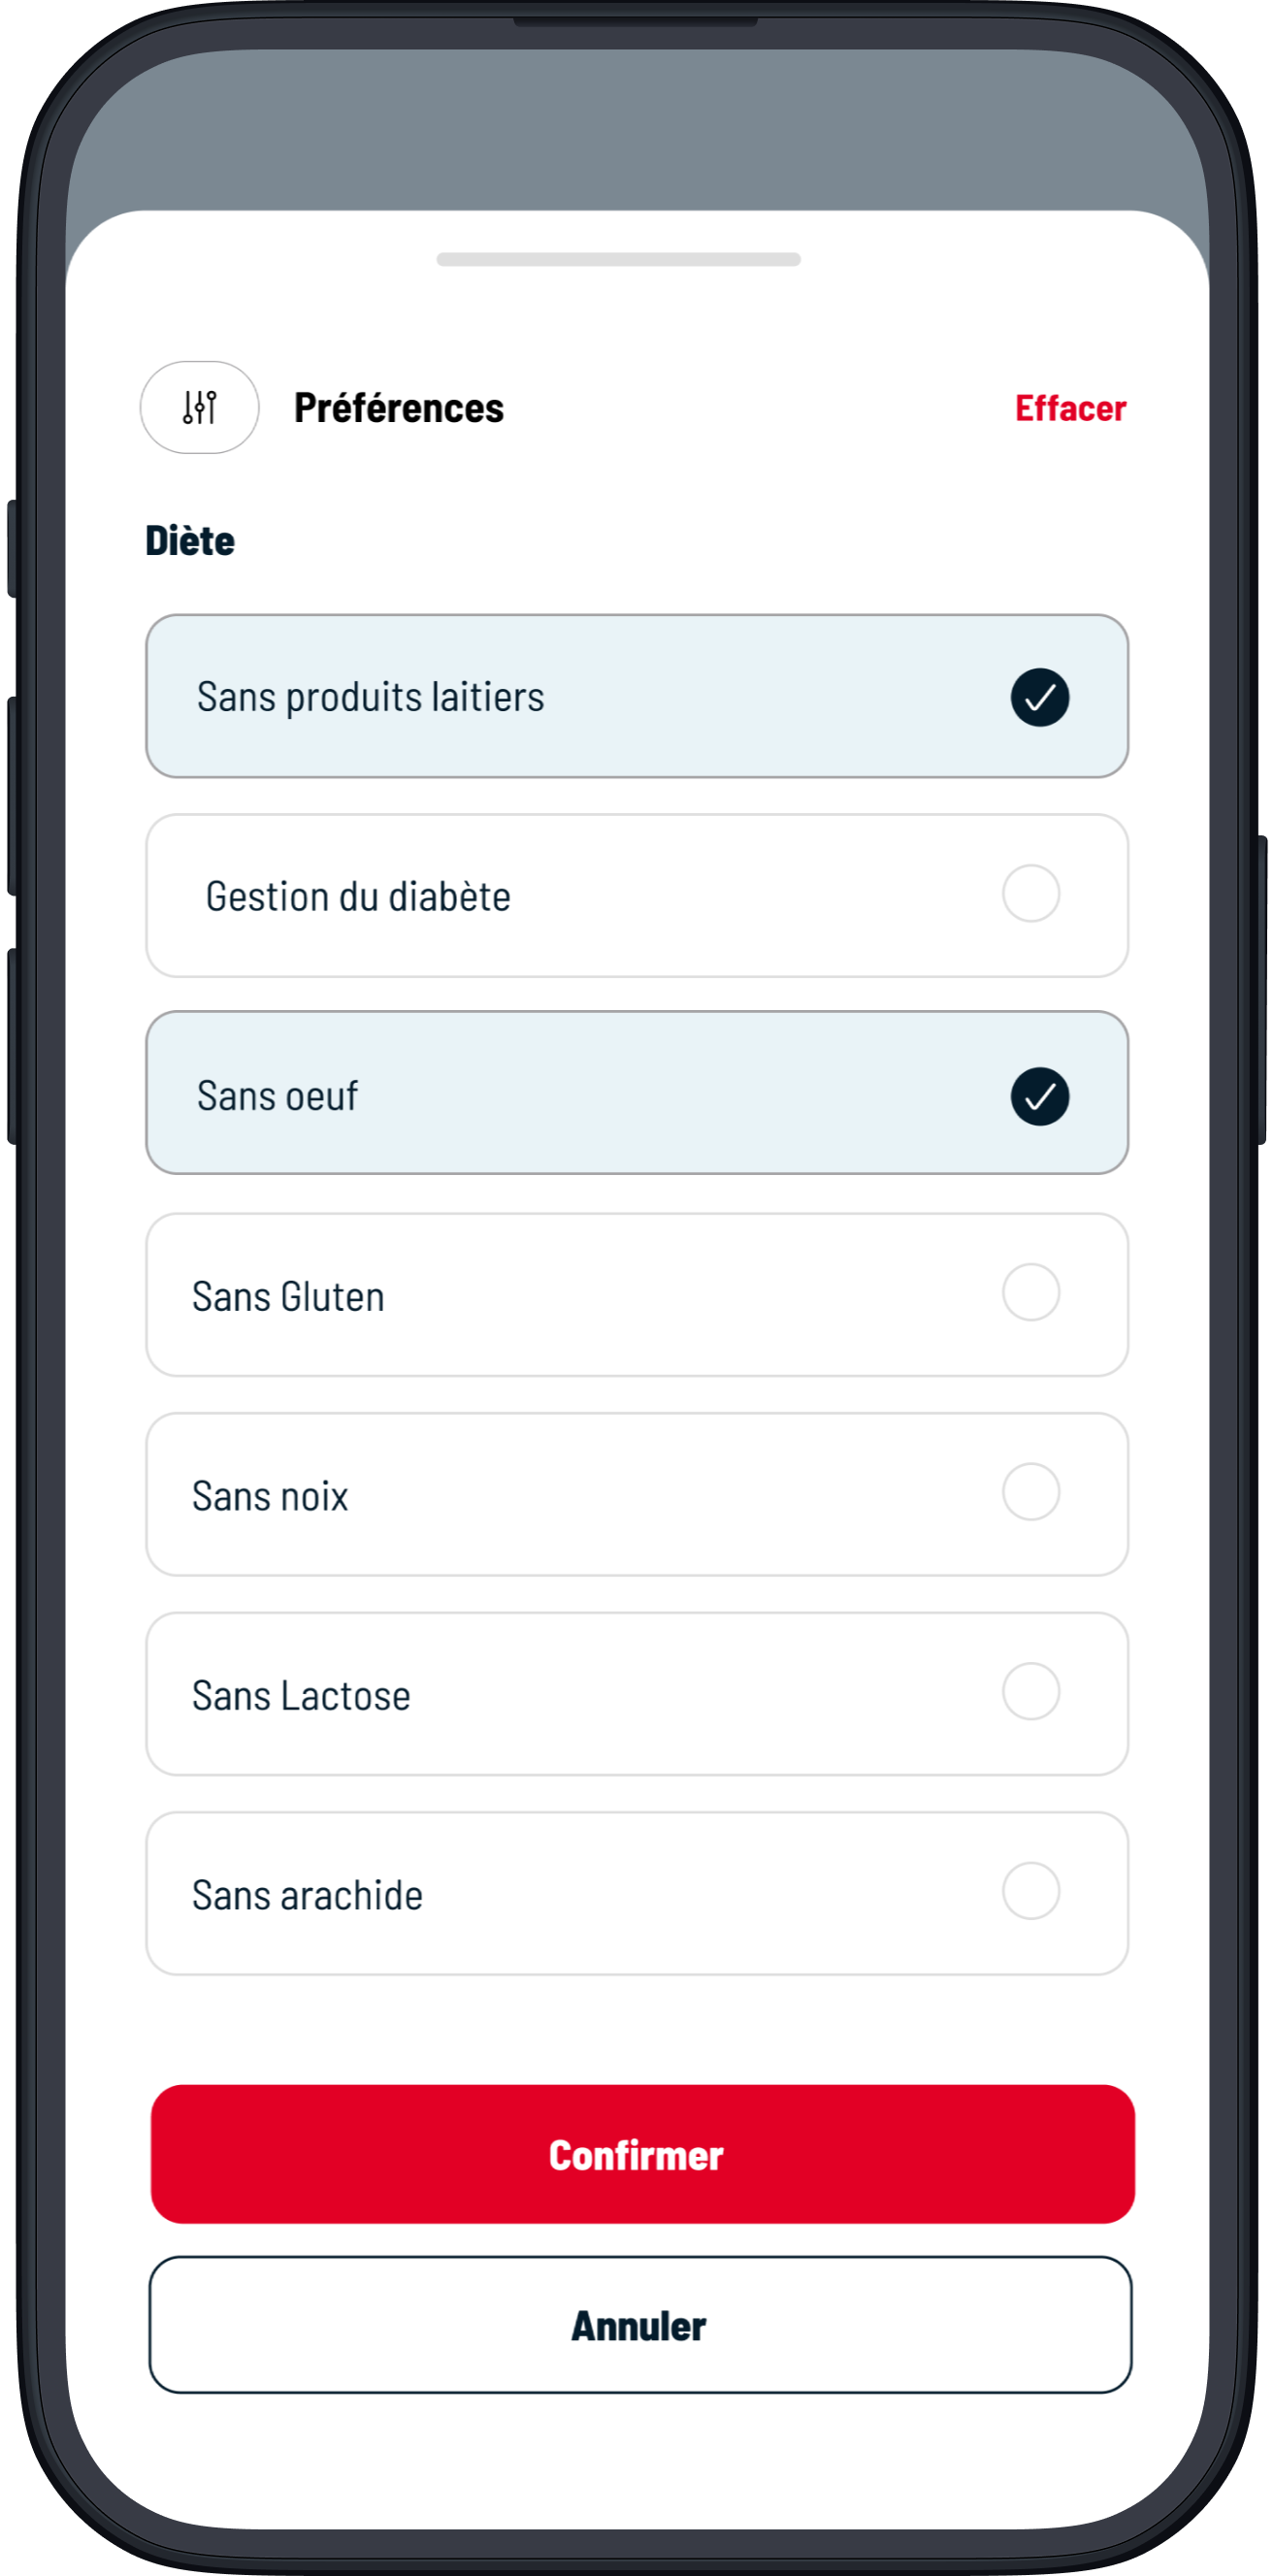Uncheck the Sans produits laitiers checkmark
The height and width of the screenshot is (2576, 1273).
click(x=1039, y=697)
